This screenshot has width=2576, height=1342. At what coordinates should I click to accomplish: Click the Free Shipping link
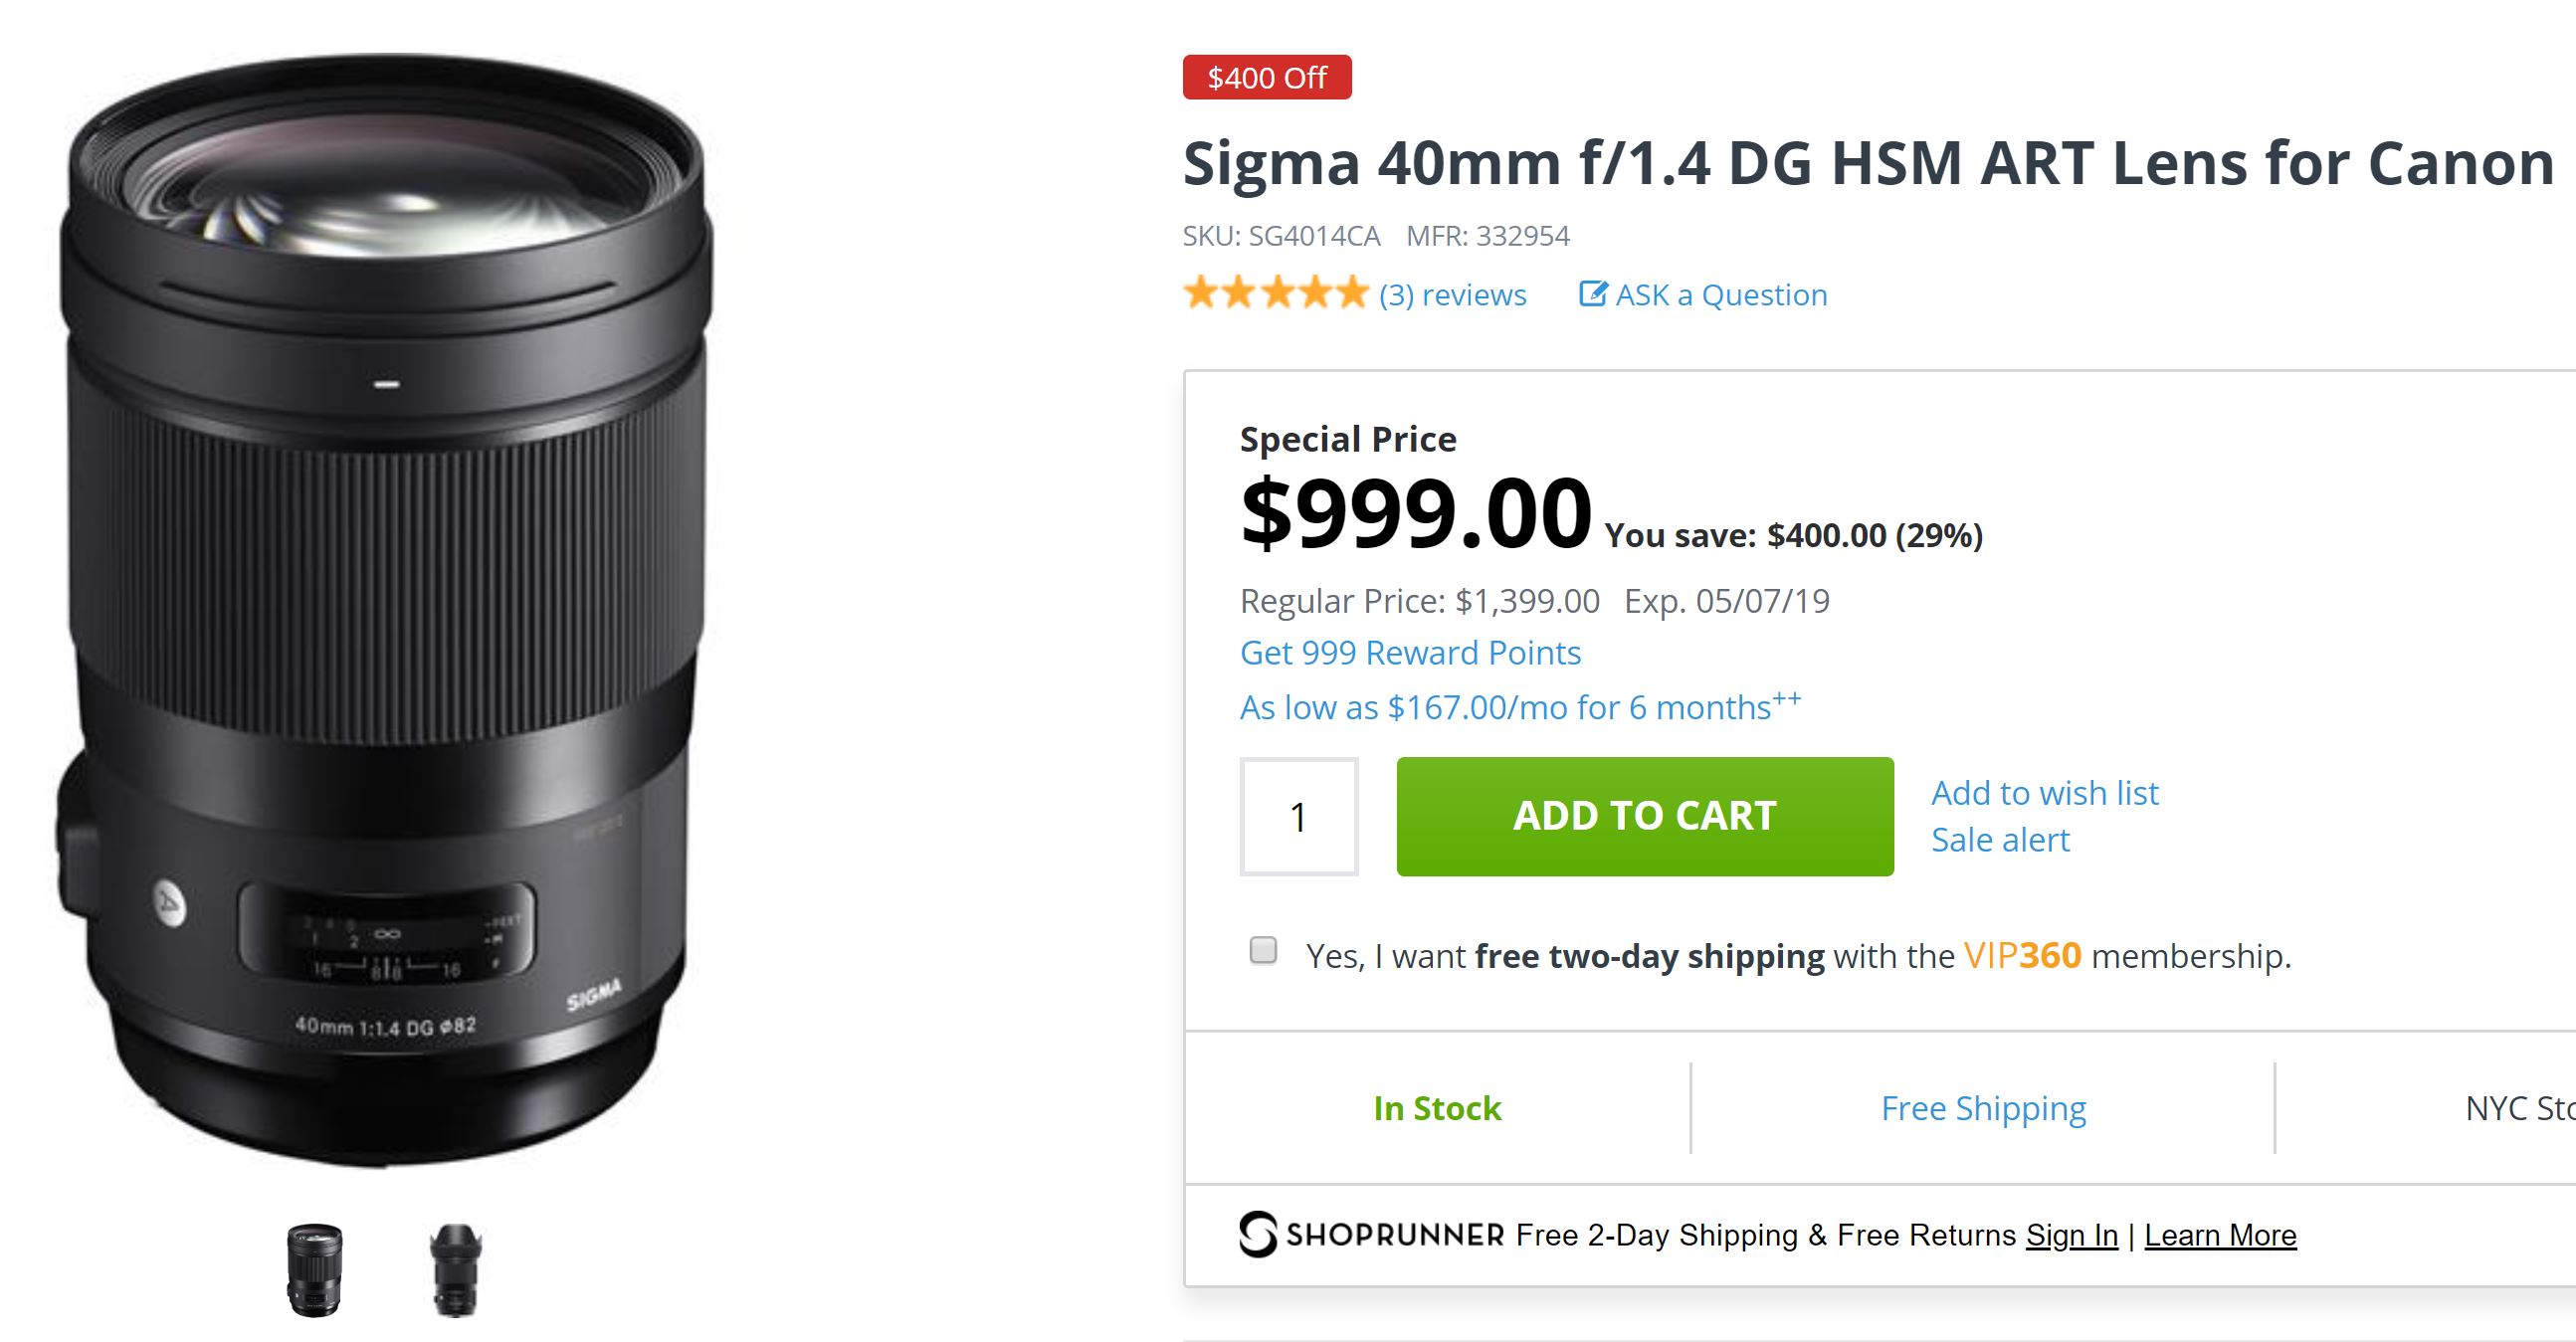(x=1983, y=1108)
